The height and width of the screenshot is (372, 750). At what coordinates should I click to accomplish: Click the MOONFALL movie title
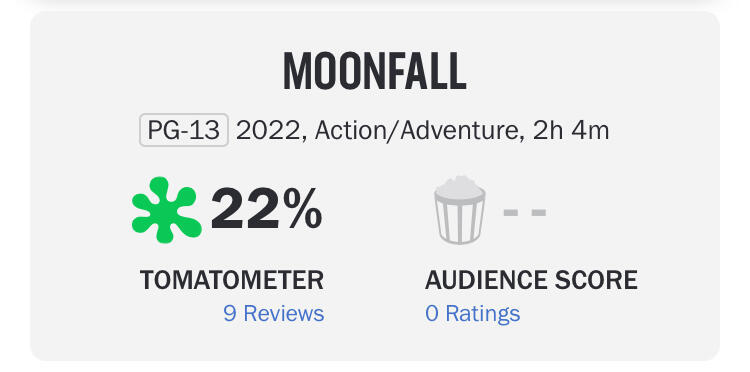[x=375, y=71]
